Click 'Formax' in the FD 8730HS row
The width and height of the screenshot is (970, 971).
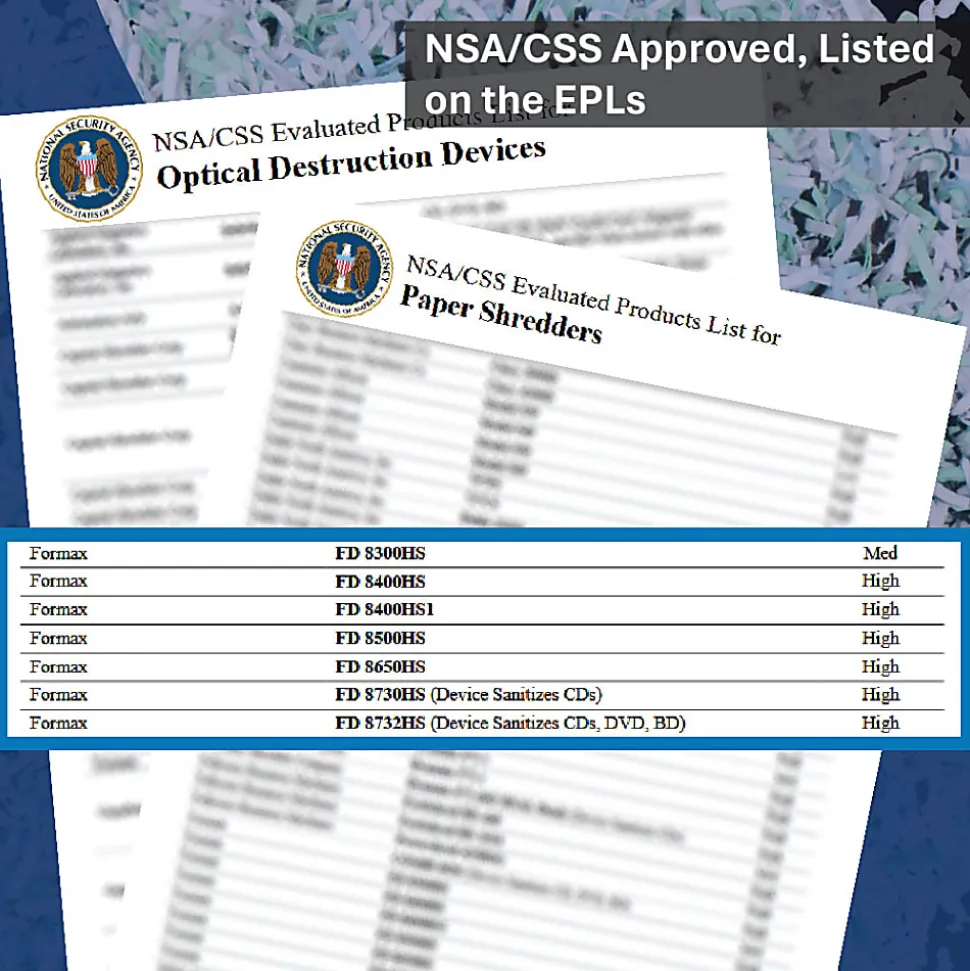tap(58, 694)
